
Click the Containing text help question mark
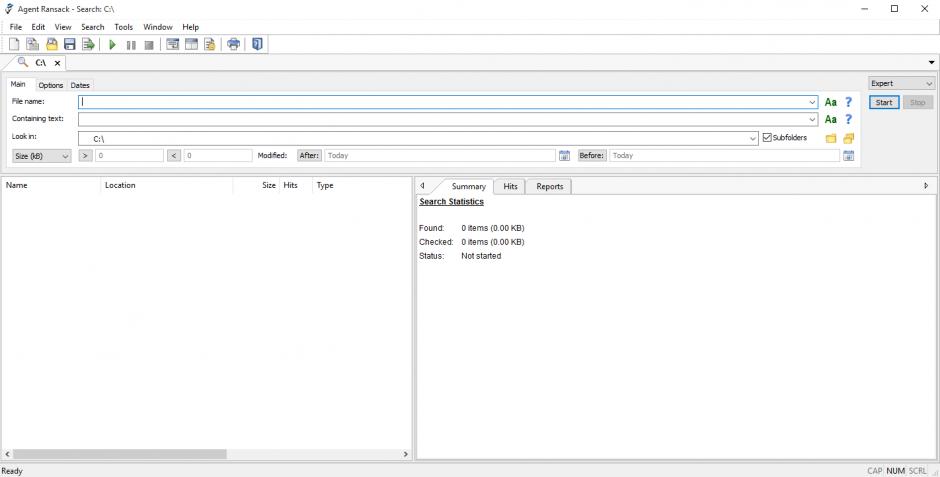click(x=848, y=119)
